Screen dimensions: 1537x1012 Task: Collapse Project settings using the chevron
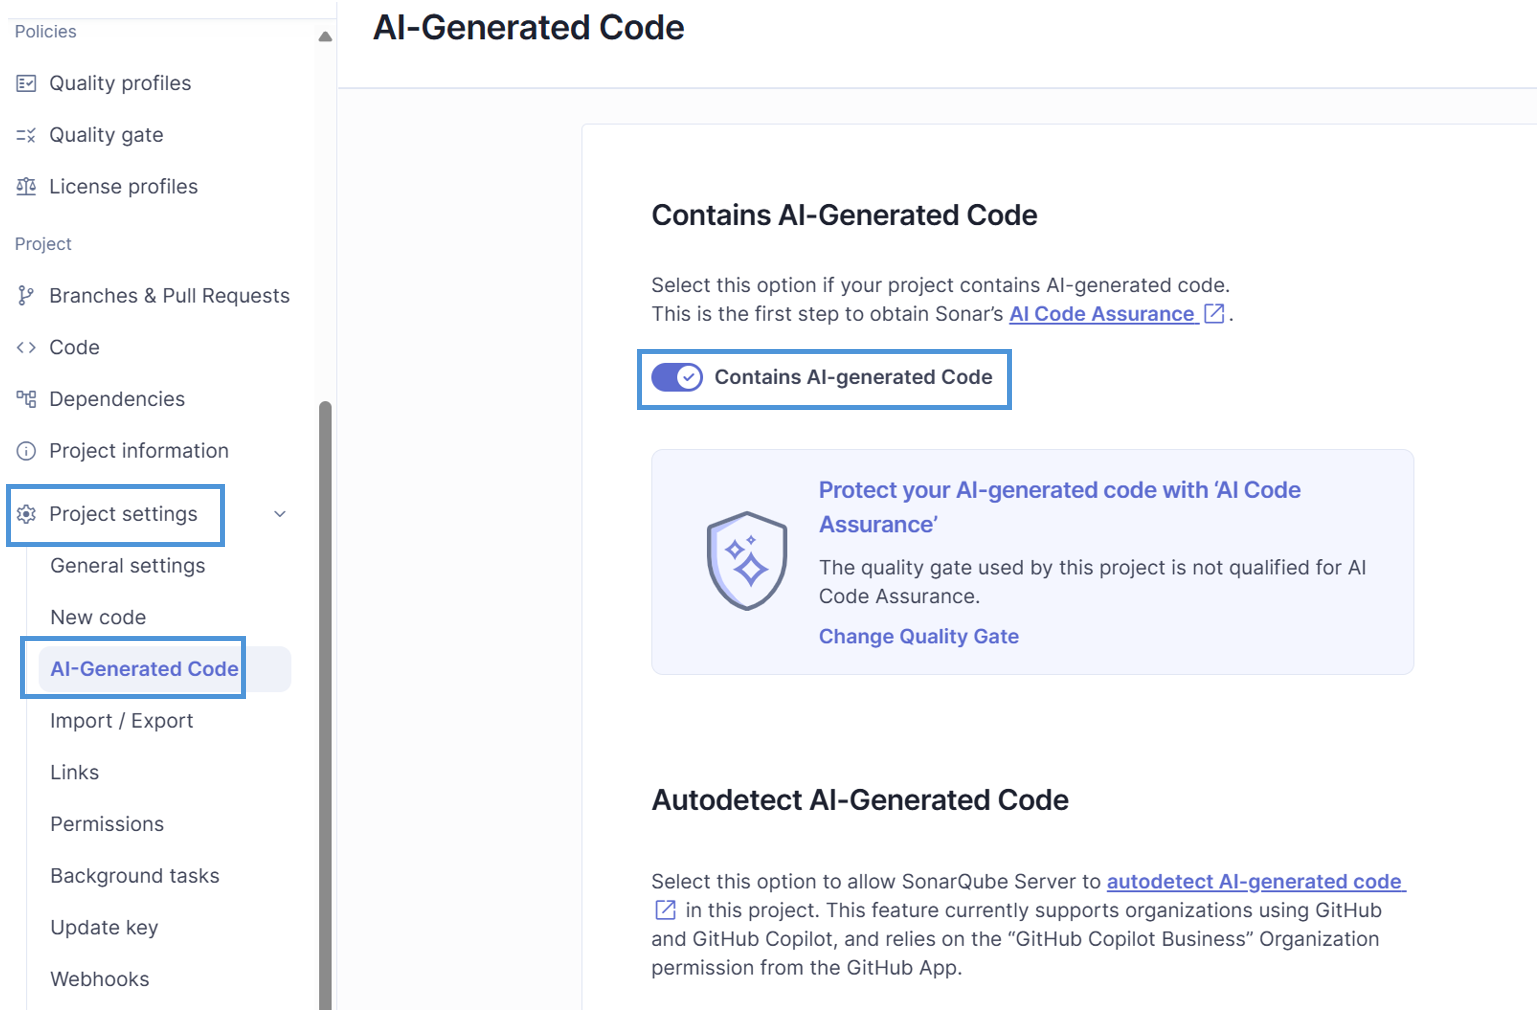pos(280,514)
